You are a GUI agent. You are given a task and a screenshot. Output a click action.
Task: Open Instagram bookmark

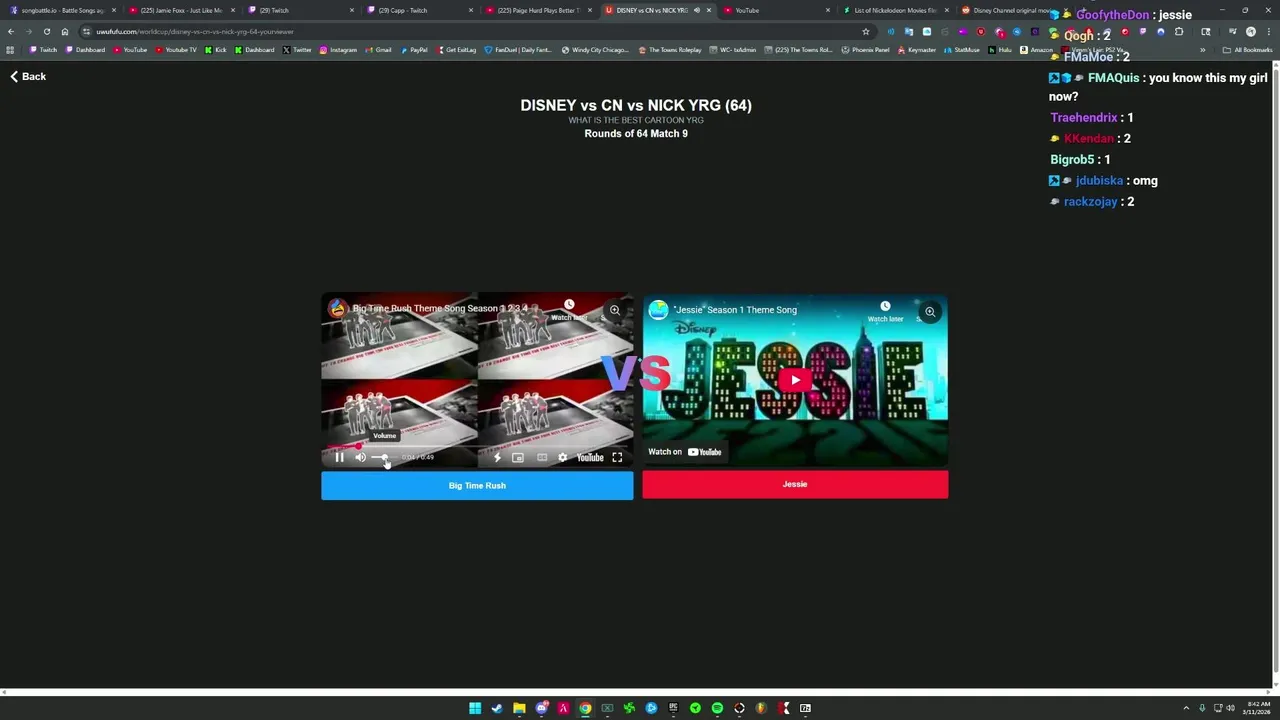(x=338, y=50)
